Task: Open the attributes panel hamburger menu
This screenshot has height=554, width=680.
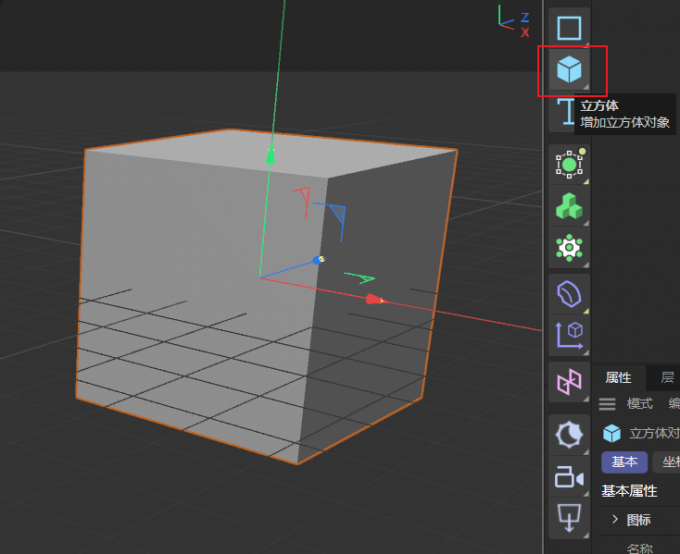Action: coord(607,404)
